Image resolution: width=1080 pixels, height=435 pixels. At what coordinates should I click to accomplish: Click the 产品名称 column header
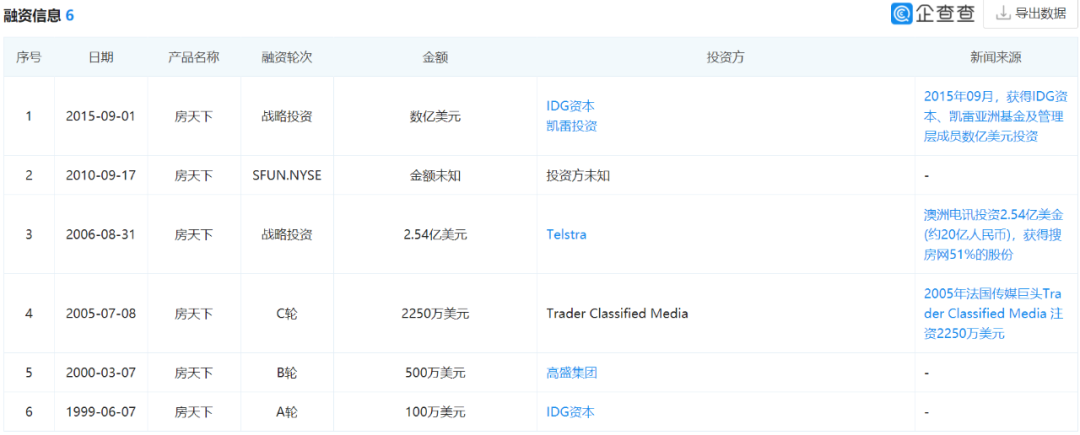coord(194,58)
